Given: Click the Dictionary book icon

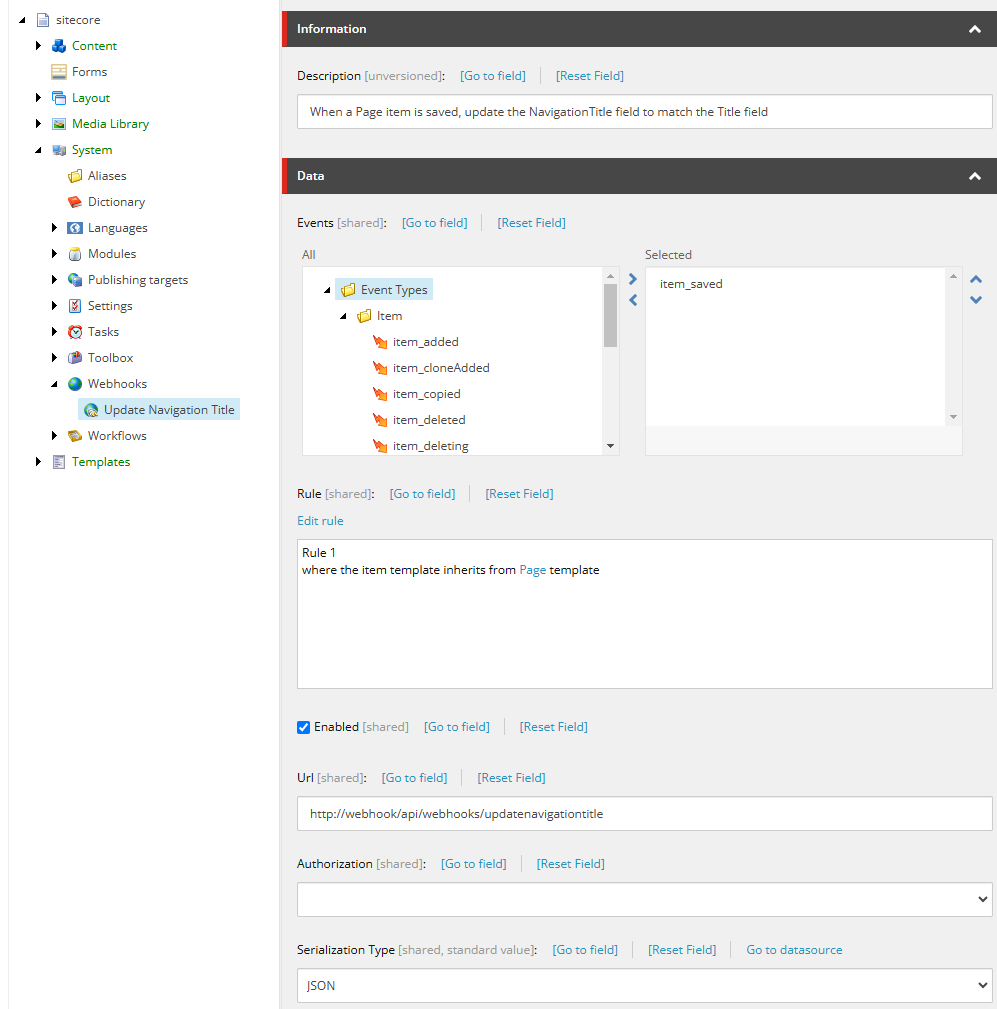Looking at the screenshot, I should point(75,202).
